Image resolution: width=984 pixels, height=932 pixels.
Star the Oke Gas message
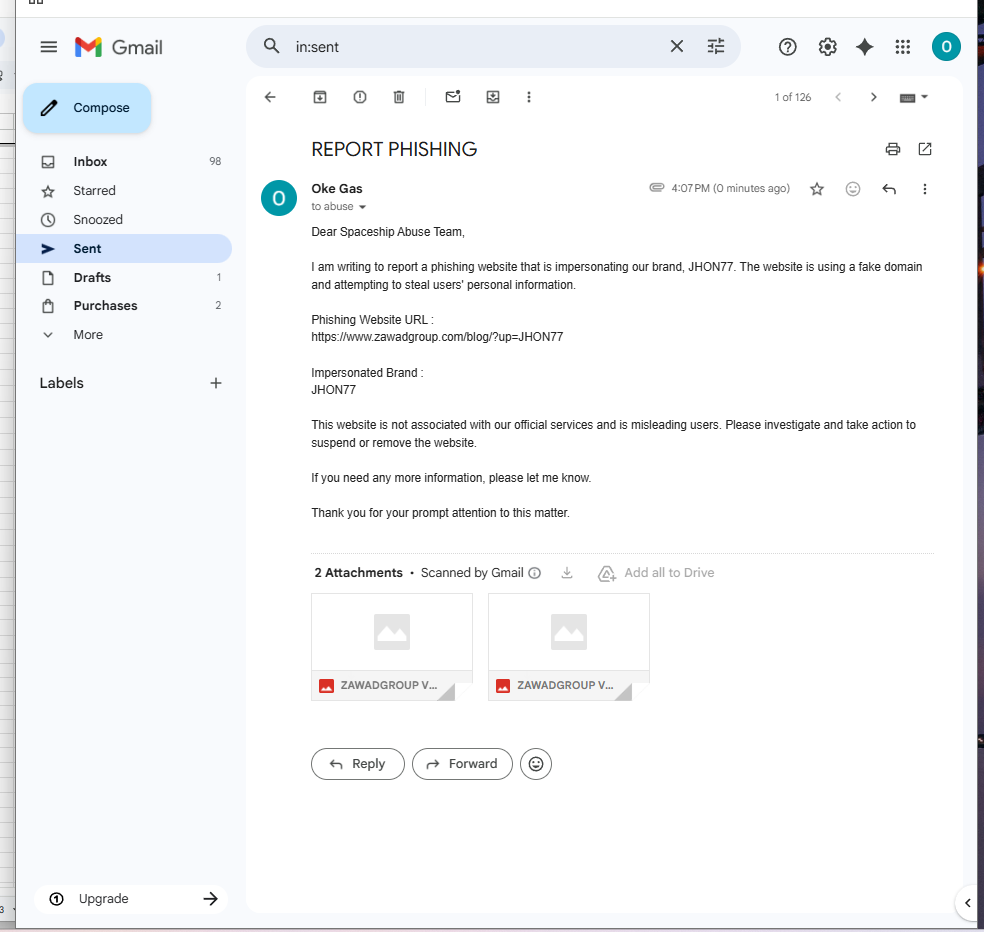pos(816,189)
